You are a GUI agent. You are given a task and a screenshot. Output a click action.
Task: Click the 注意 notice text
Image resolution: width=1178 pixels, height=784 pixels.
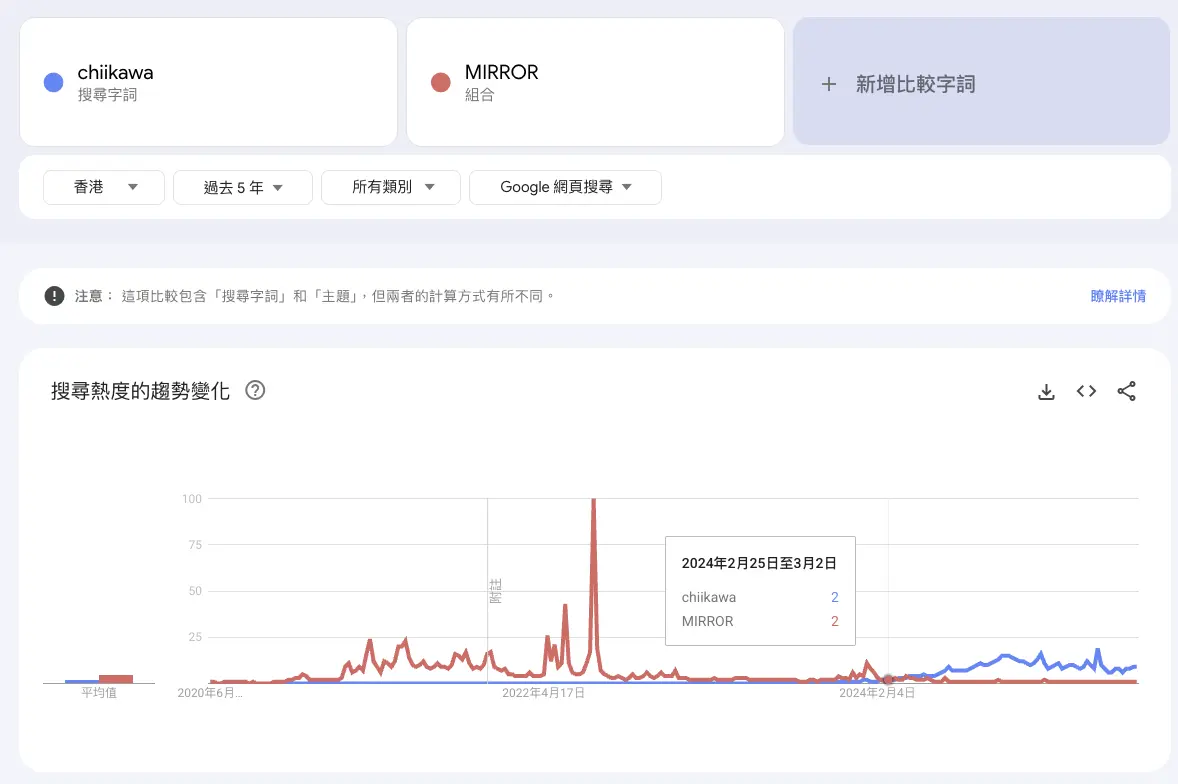314,296
